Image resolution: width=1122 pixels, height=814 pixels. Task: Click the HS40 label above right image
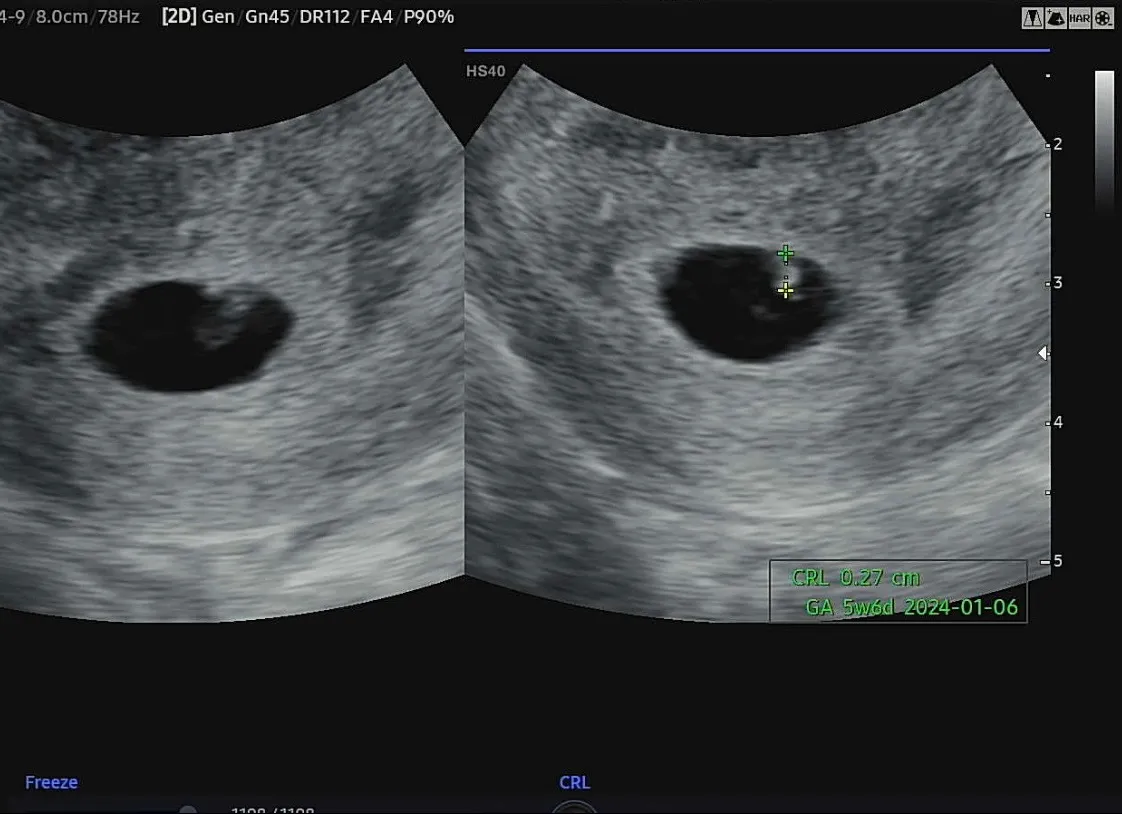[485, 71]
